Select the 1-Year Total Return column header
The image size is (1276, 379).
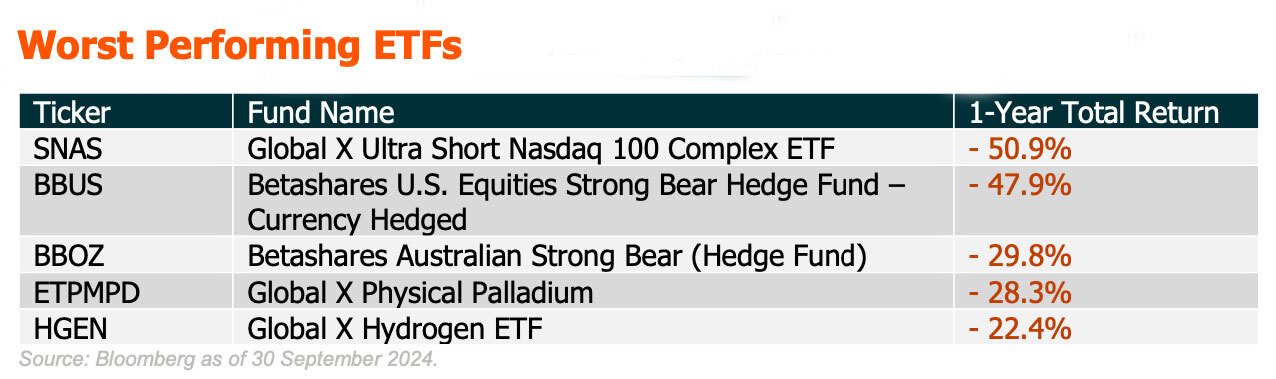pyautogui.click(x=1094, y=112)
